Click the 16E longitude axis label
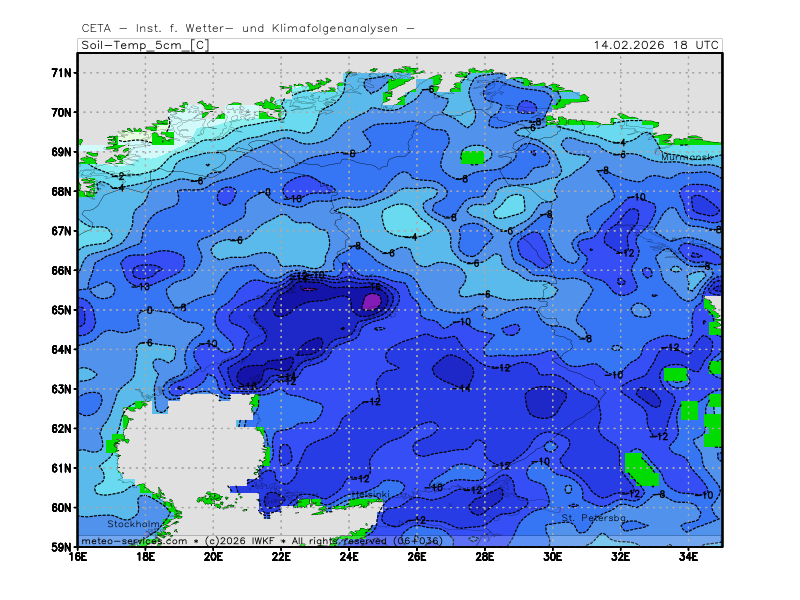The image size is (800, 600). click(78, 556)
